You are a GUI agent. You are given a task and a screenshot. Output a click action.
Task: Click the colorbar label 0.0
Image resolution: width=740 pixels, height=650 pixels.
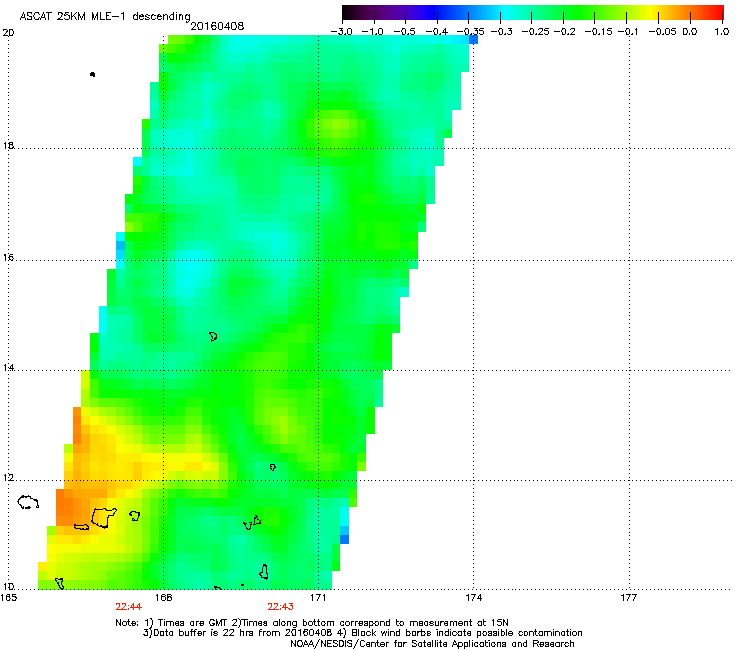coord(690,32)
